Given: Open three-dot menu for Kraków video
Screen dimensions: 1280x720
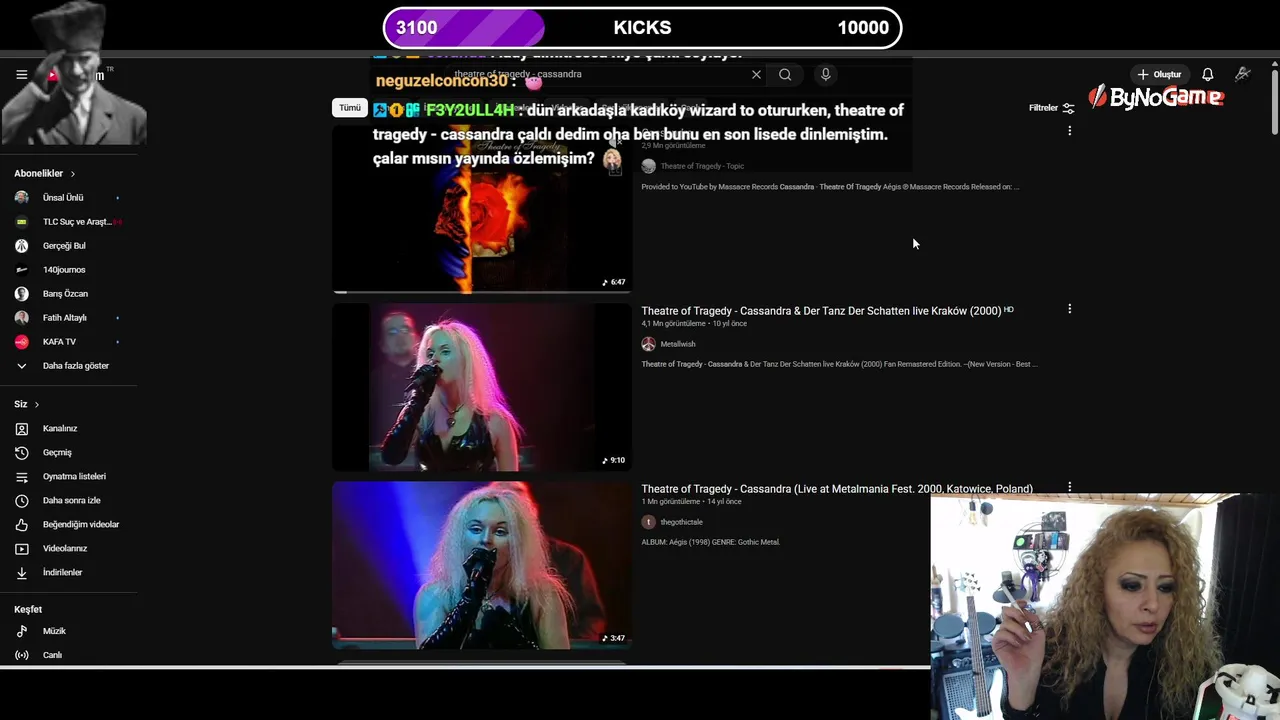Looking at the screenshot, I should coord(1069,309).
